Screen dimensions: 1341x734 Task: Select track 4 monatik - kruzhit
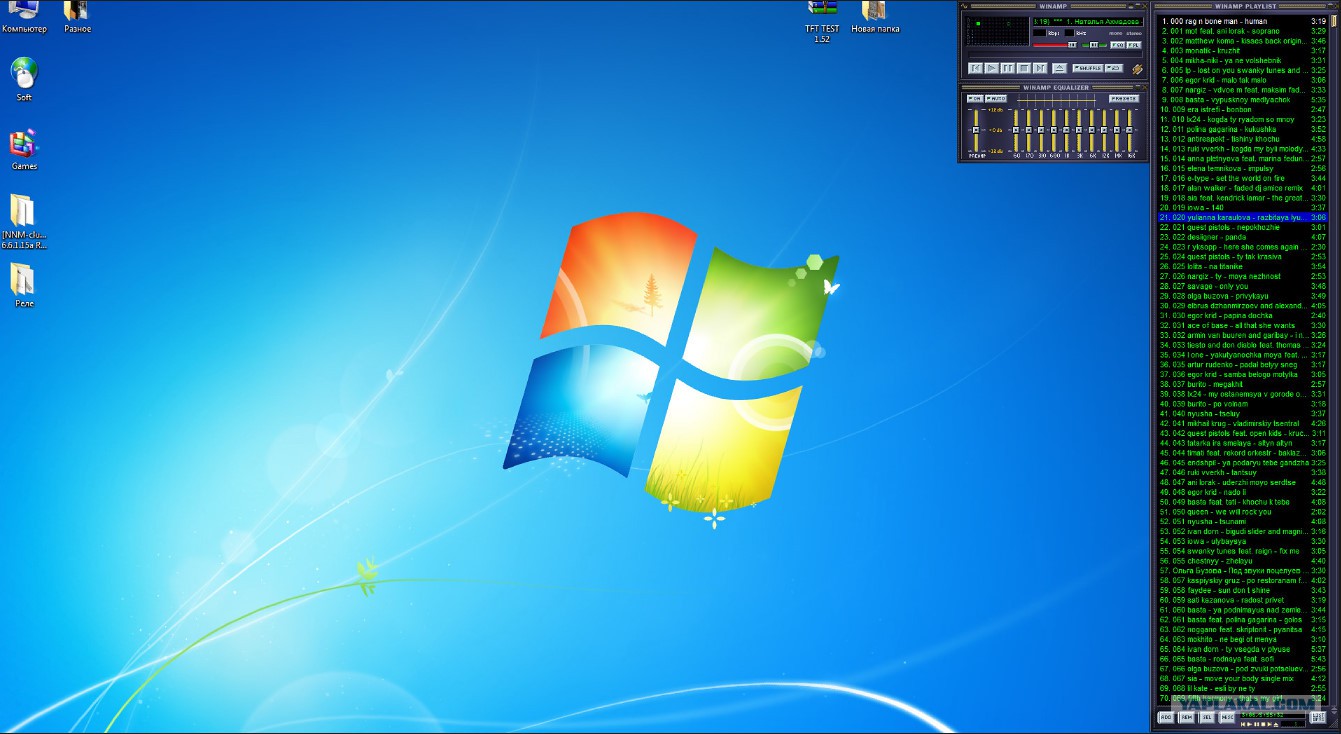(x=1243, y=49)
